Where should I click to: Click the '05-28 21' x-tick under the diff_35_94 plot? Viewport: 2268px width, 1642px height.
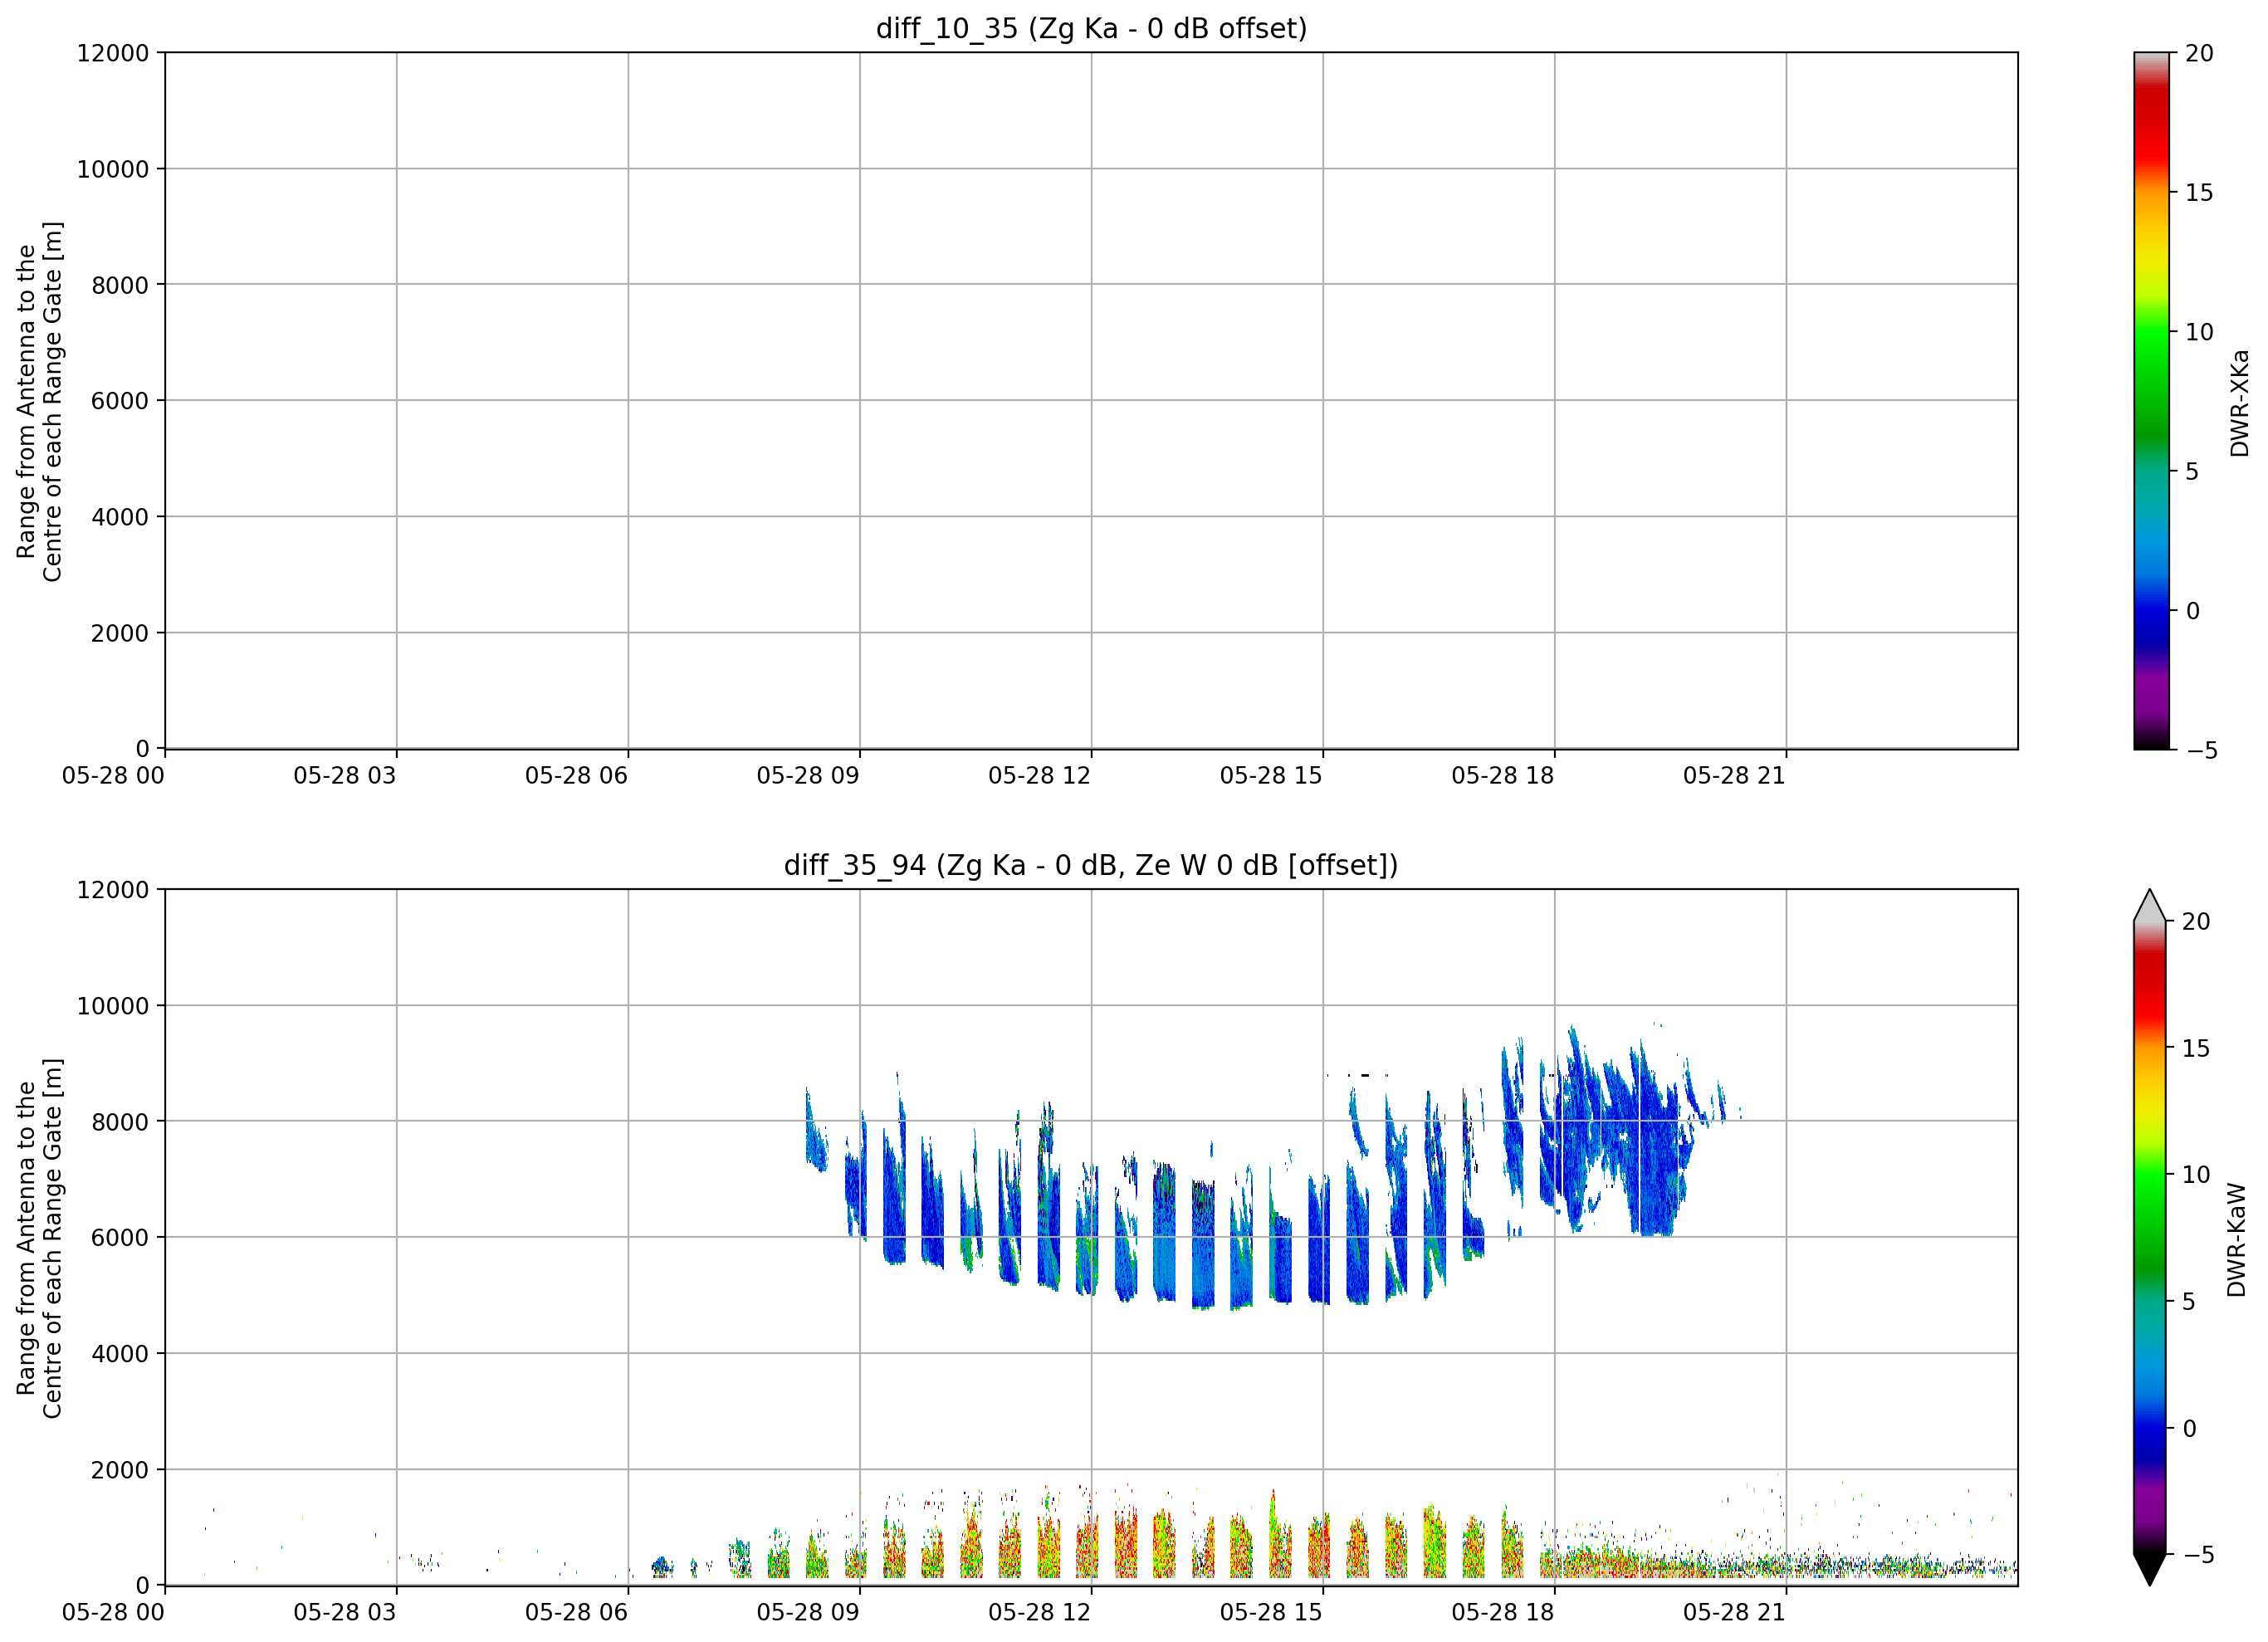(1734, 1613)
